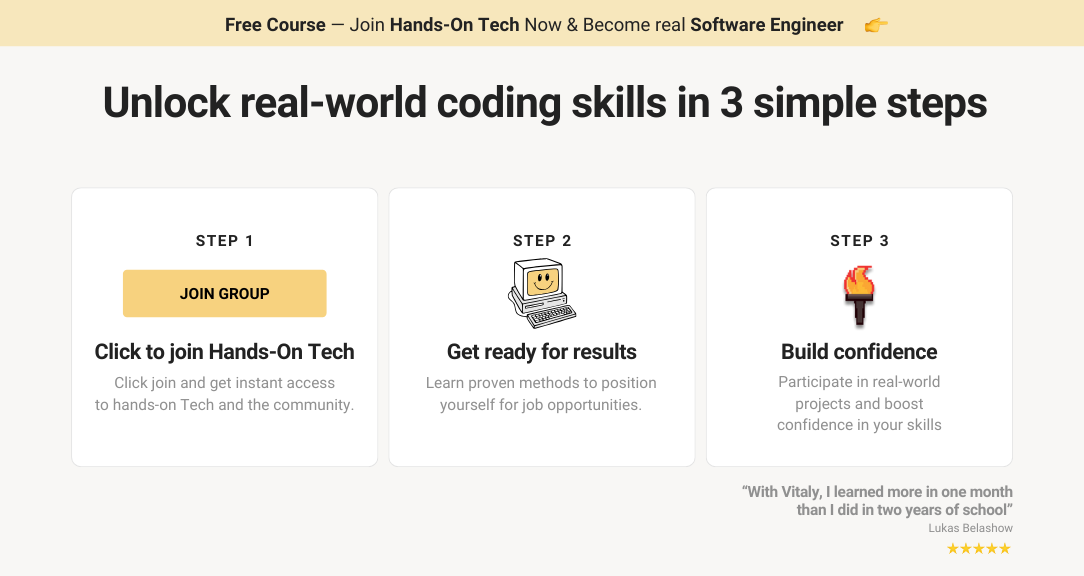Click the five-star rating icons
The width and height of the screenshot is (1084, 576).
pos(979,549)
